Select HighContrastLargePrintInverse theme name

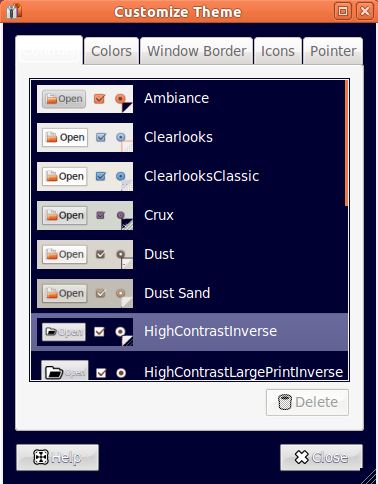[243, 372]
